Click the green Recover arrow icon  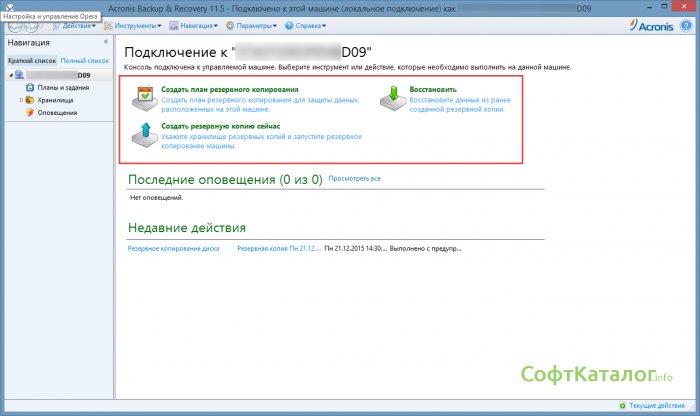[x=392, y=95]
